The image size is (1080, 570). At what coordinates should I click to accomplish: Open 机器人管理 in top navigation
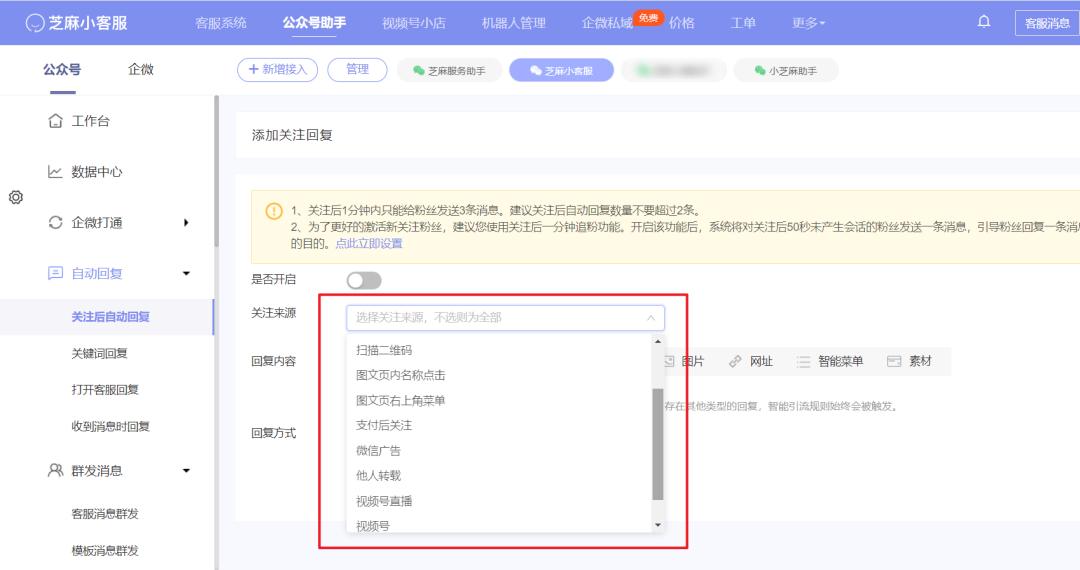tap(514, 23)
